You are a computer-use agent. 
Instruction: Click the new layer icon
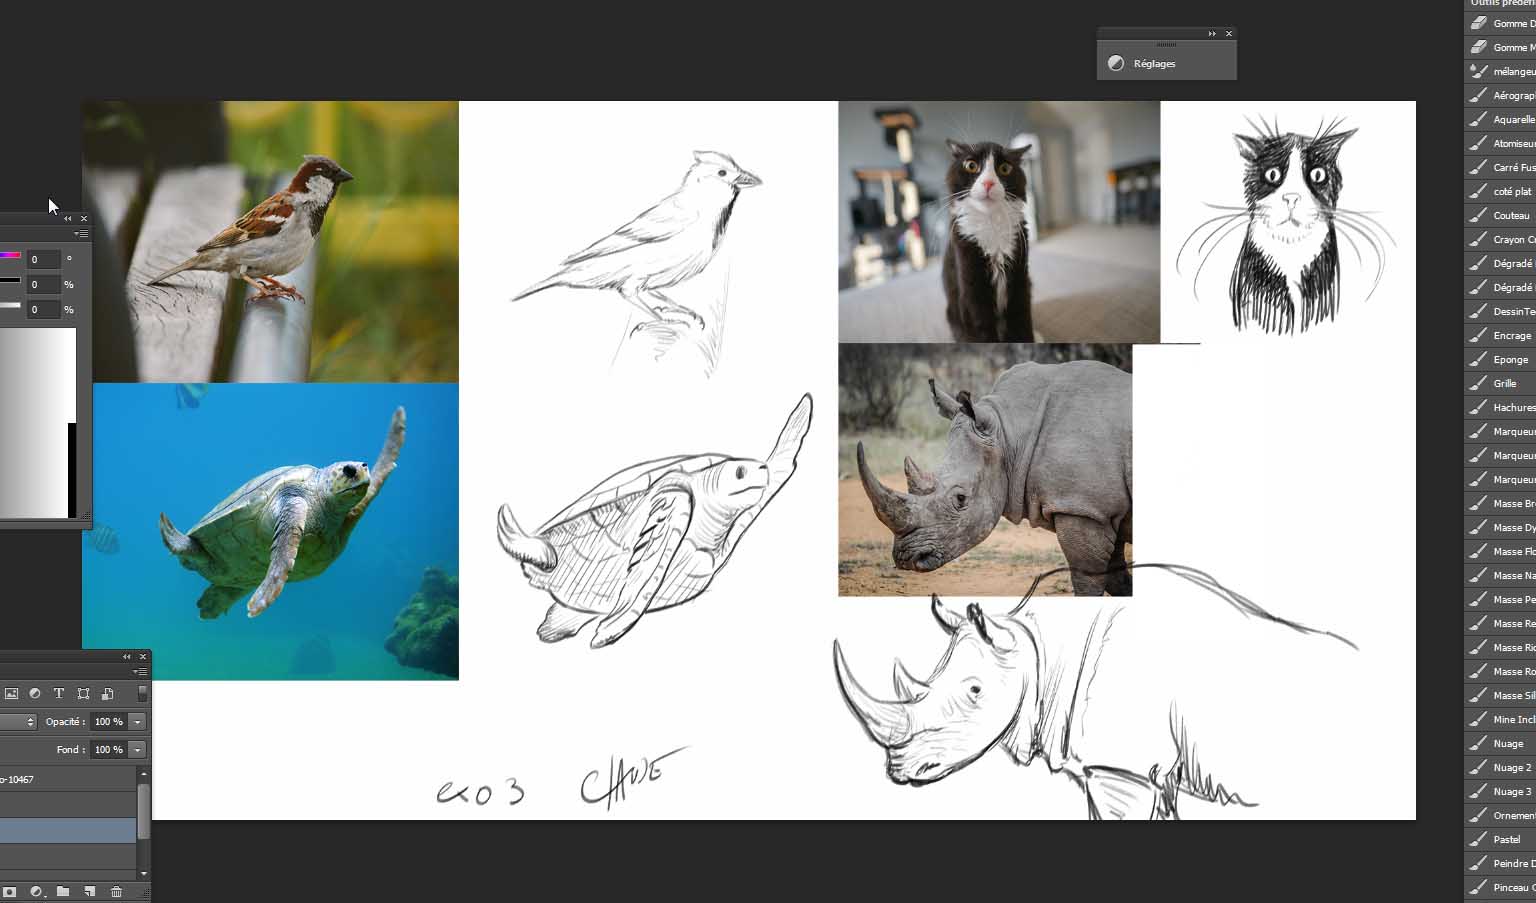click(89, 891)
